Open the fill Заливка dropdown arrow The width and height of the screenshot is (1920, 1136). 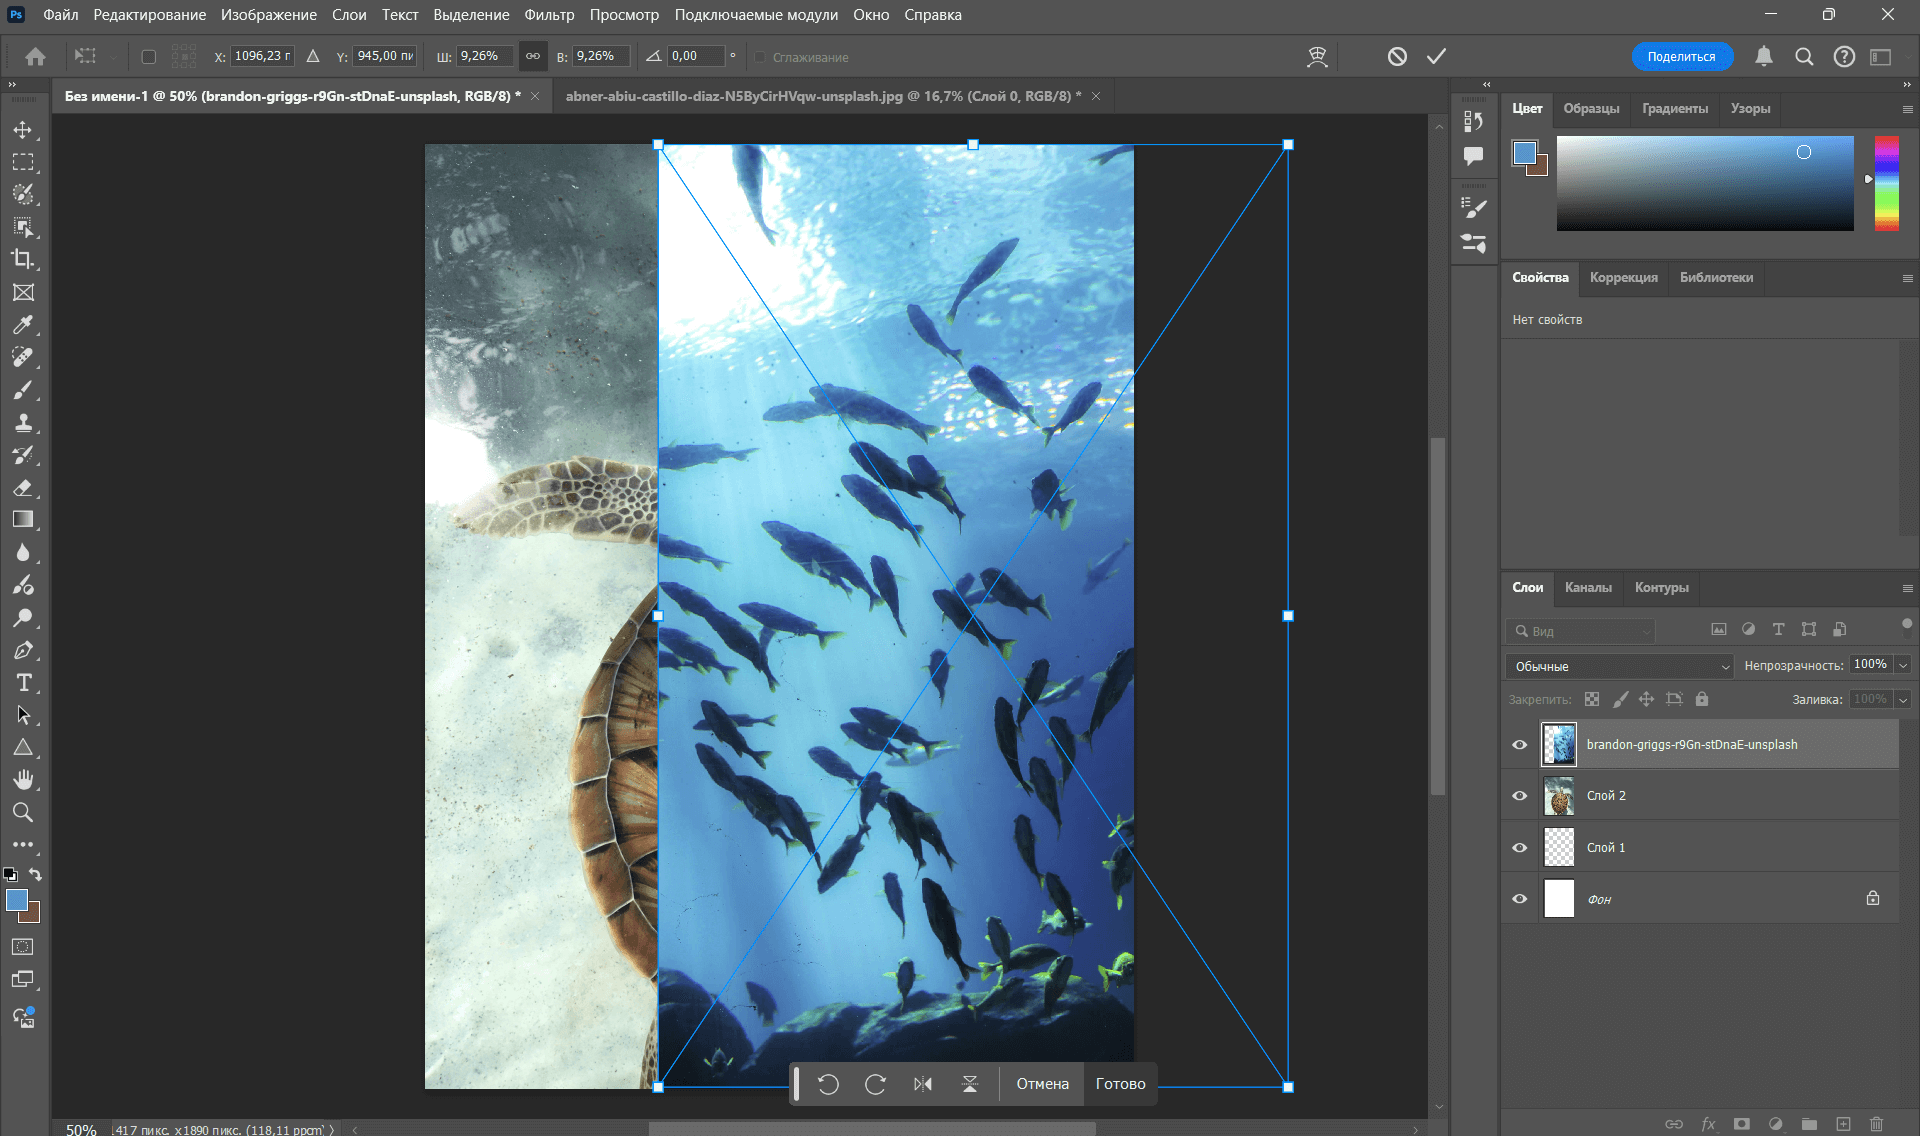[1903, 700]
